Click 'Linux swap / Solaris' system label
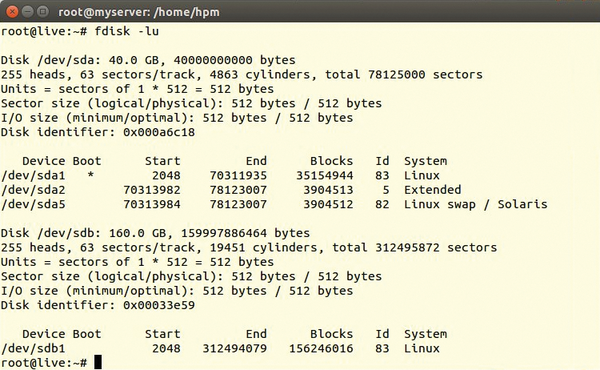The height and width of the screenshot is (370, 600). coord(476,204)
